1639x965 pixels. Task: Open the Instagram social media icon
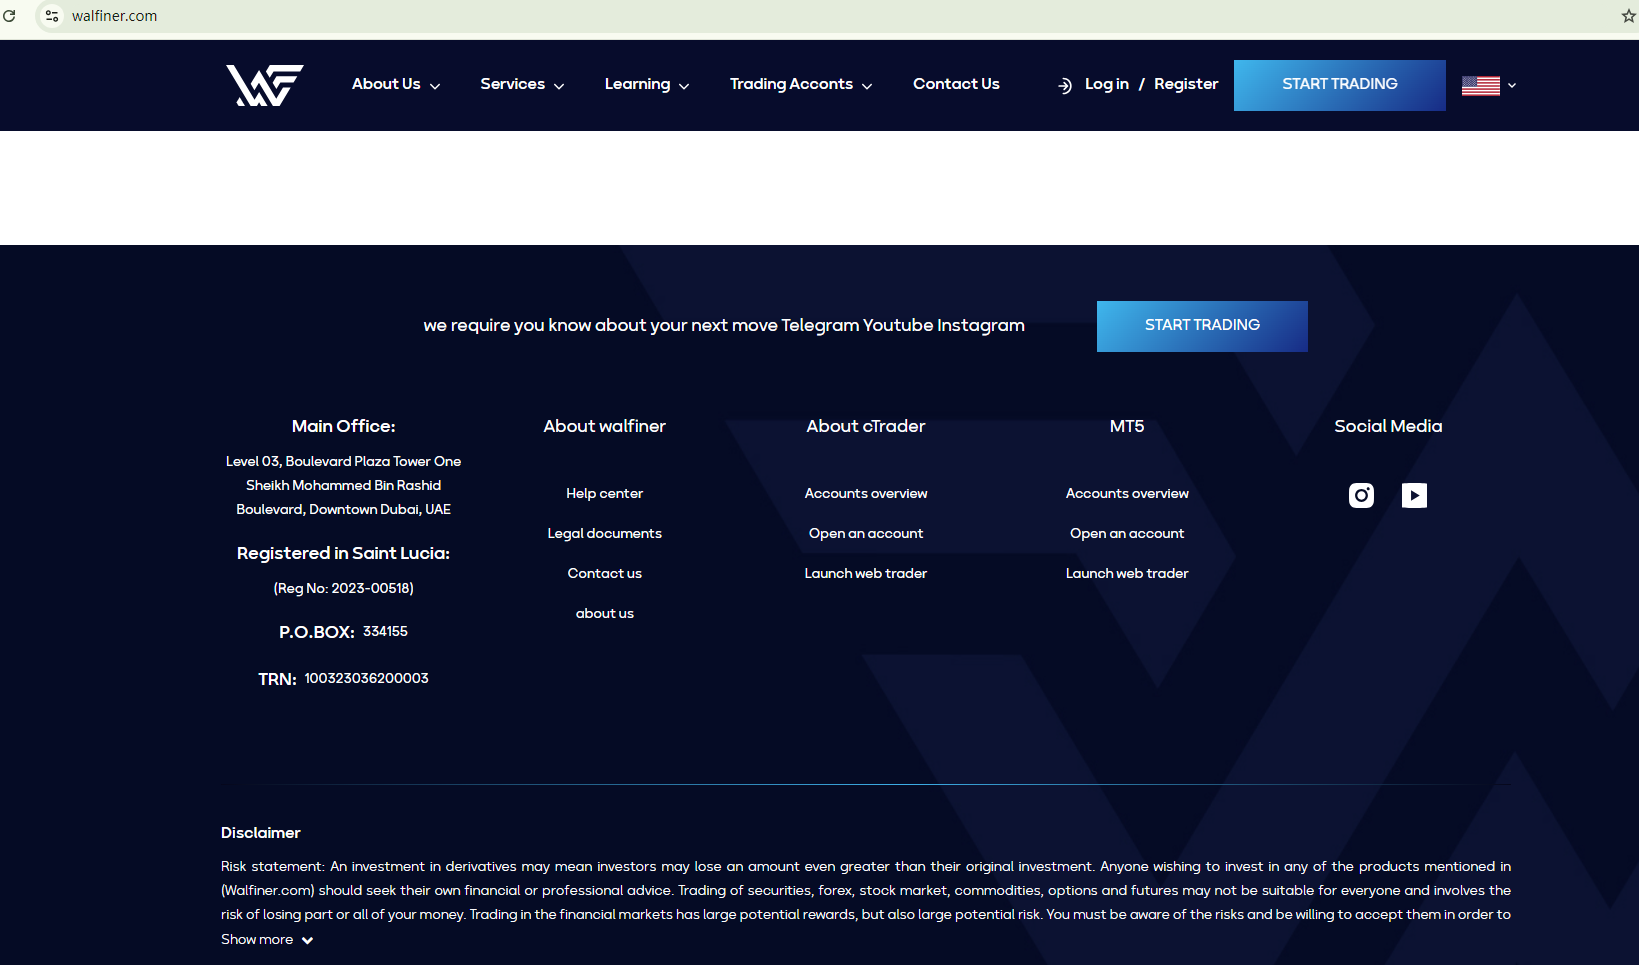pyautogui.click(x=1361, y=495)
